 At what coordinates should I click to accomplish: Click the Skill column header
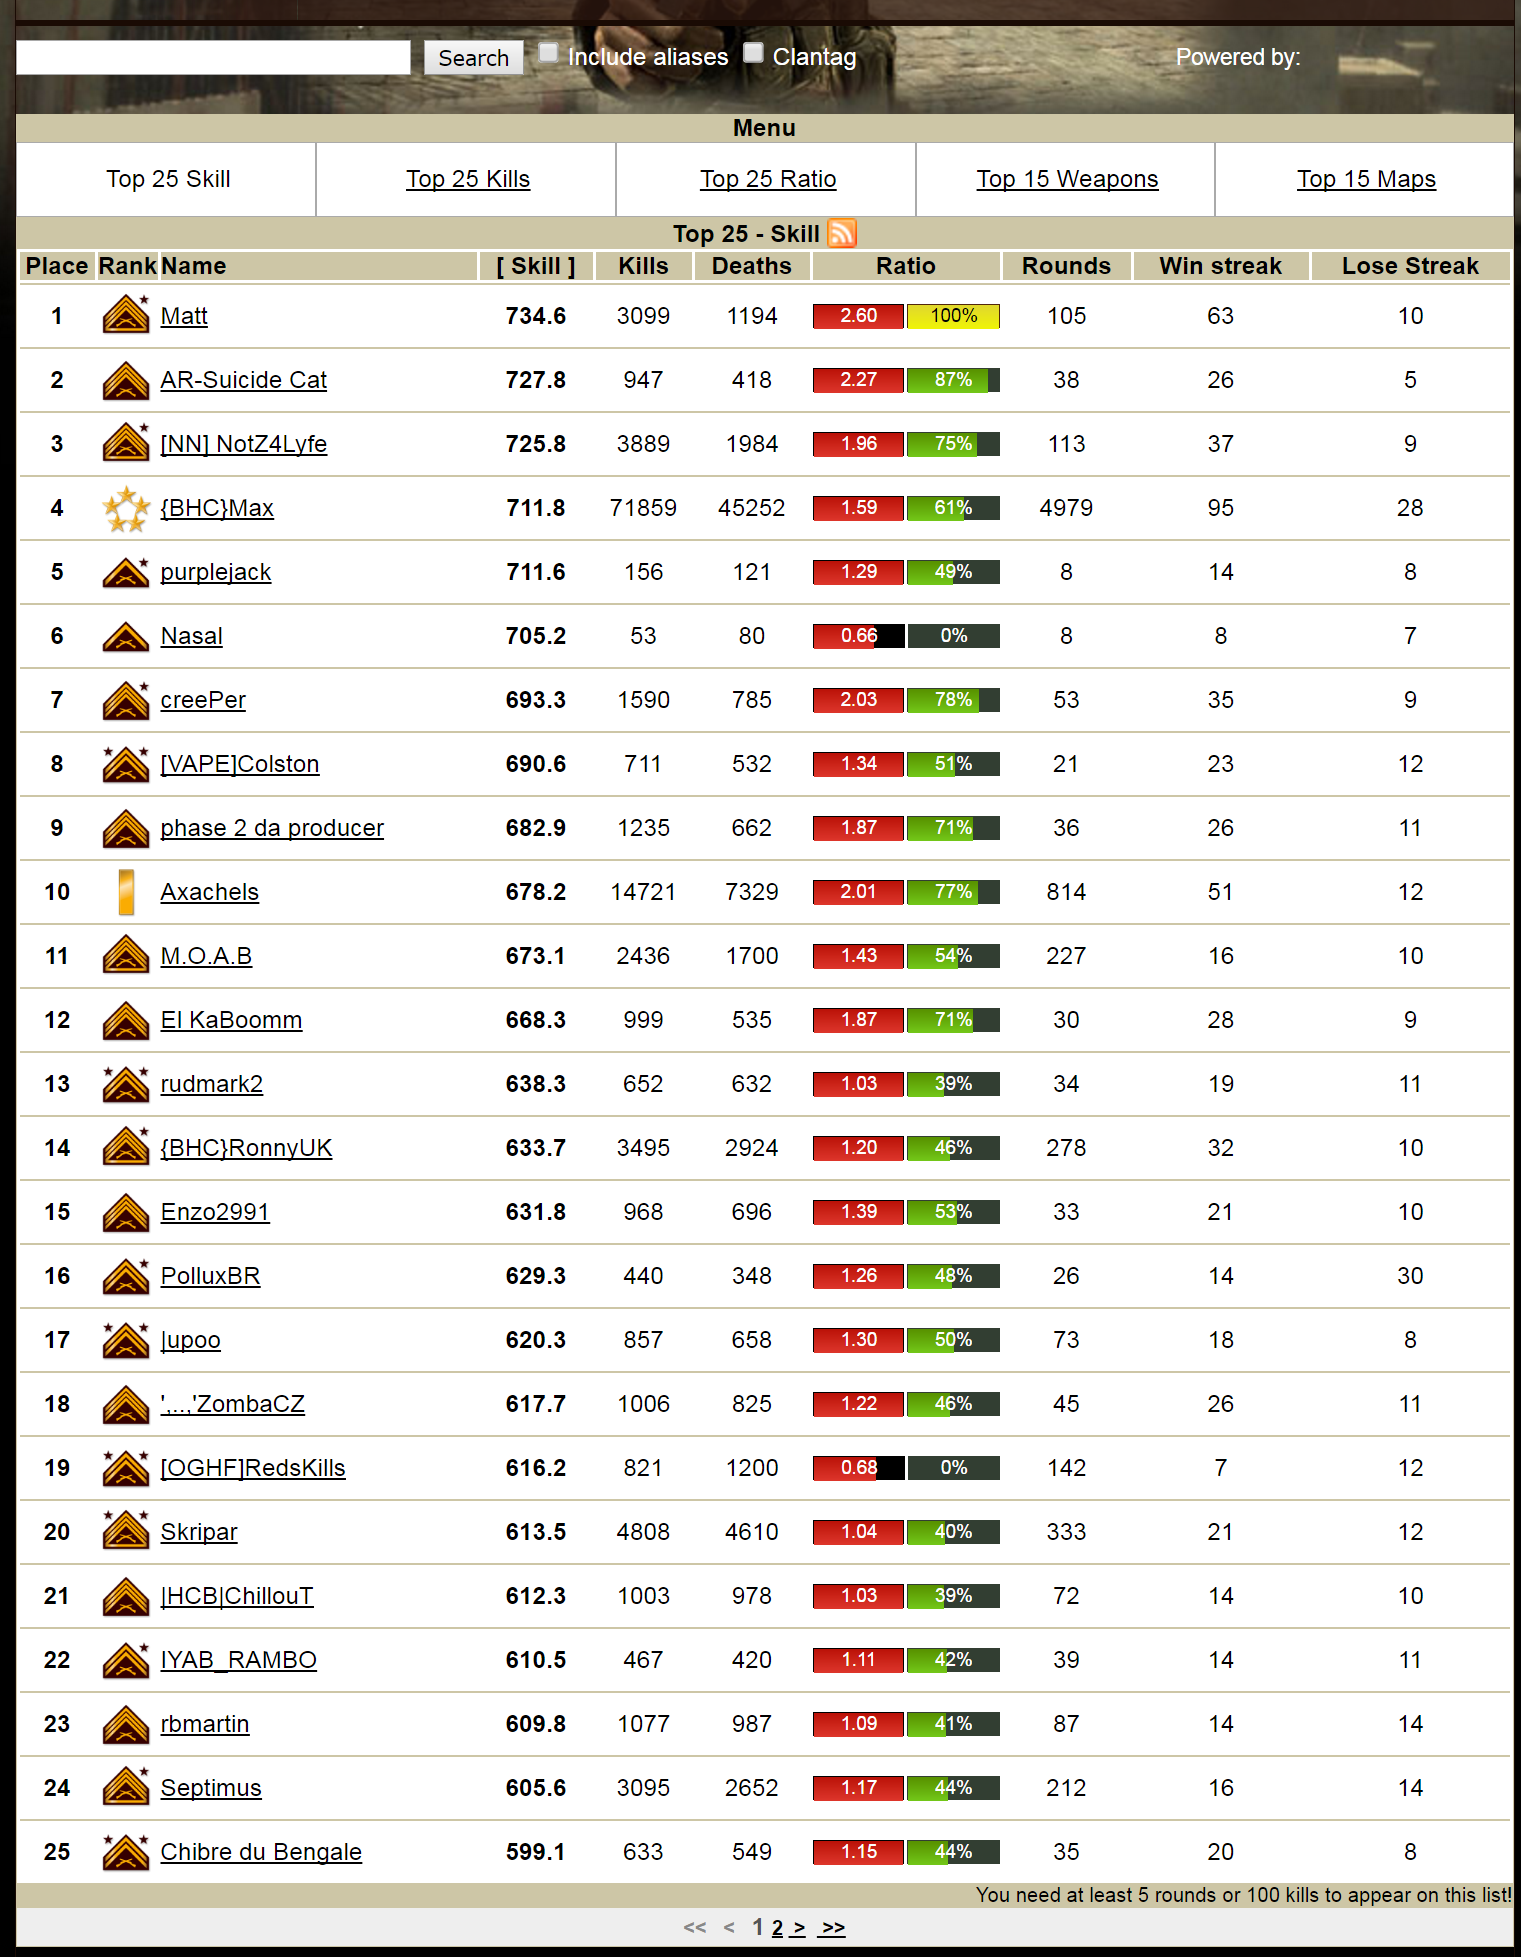pos(536,266)
